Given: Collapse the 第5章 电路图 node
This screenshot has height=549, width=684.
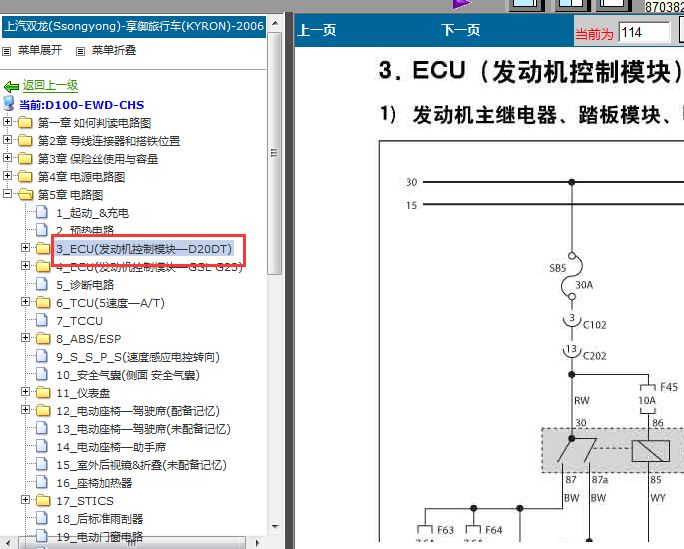Looking at the screenshot, I should pos(7,194).
